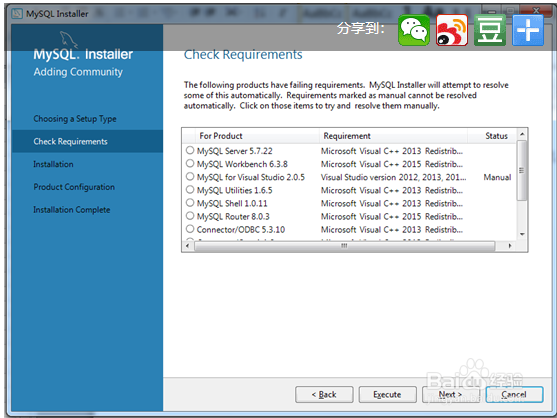
Task: Click MySQL Shell row's Visual C++ 2013 requirement
Action: (x=392, y=203)
